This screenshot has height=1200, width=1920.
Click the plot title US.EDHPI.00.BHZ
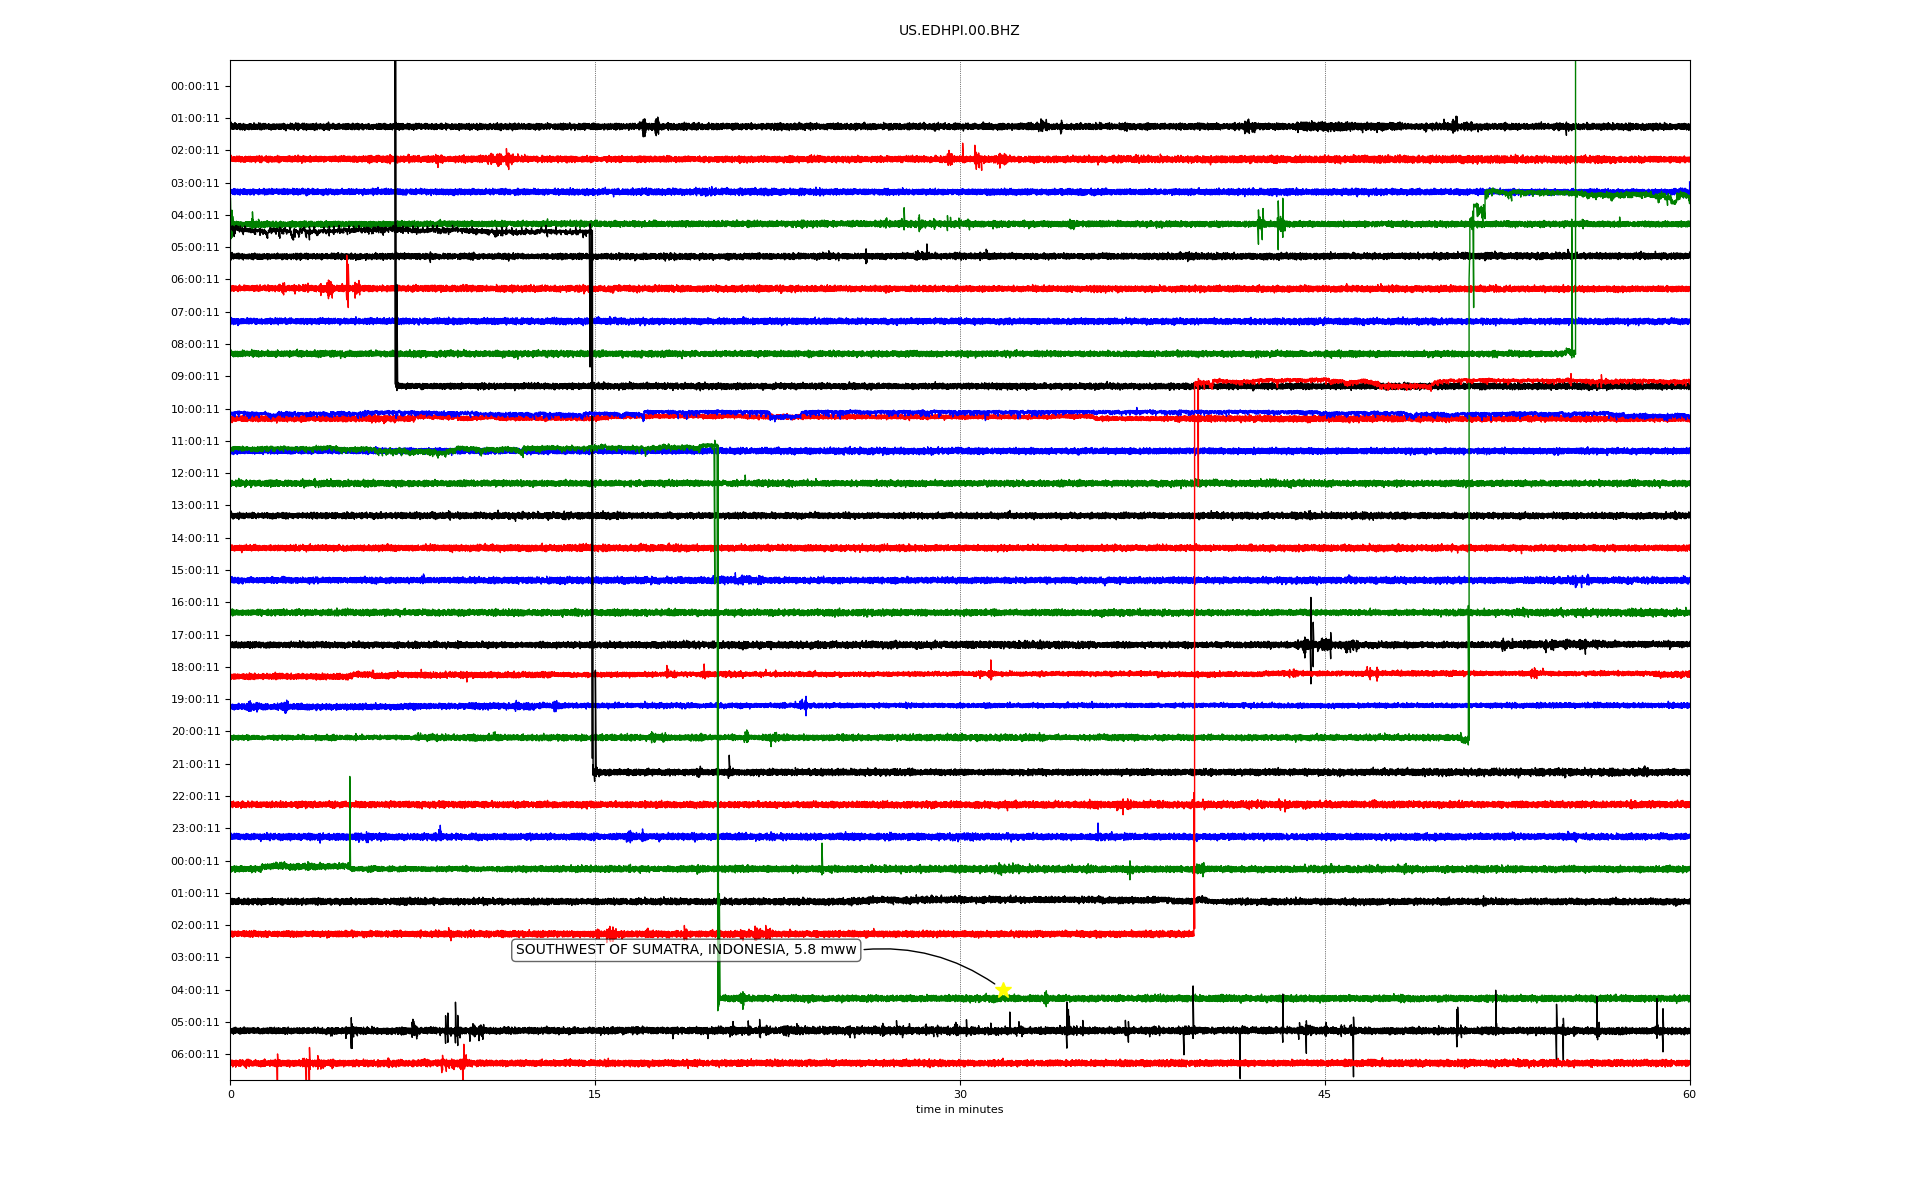(x=959, y=31)
